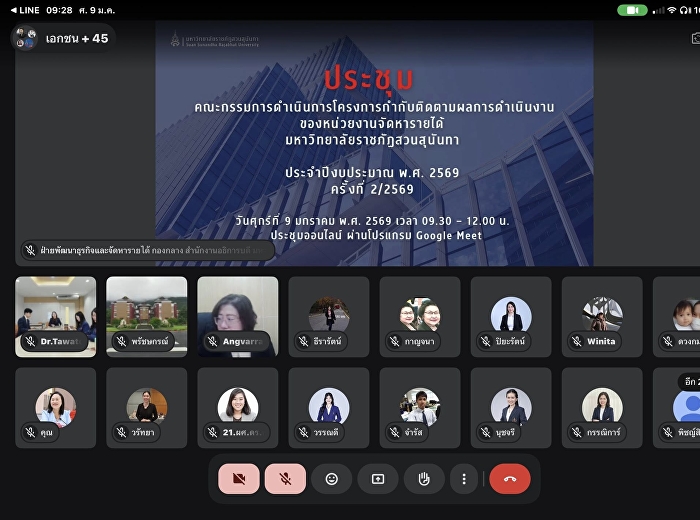Select the Dr.Tawat participant tile
This screenshot has height=520, width=700.
55,316
